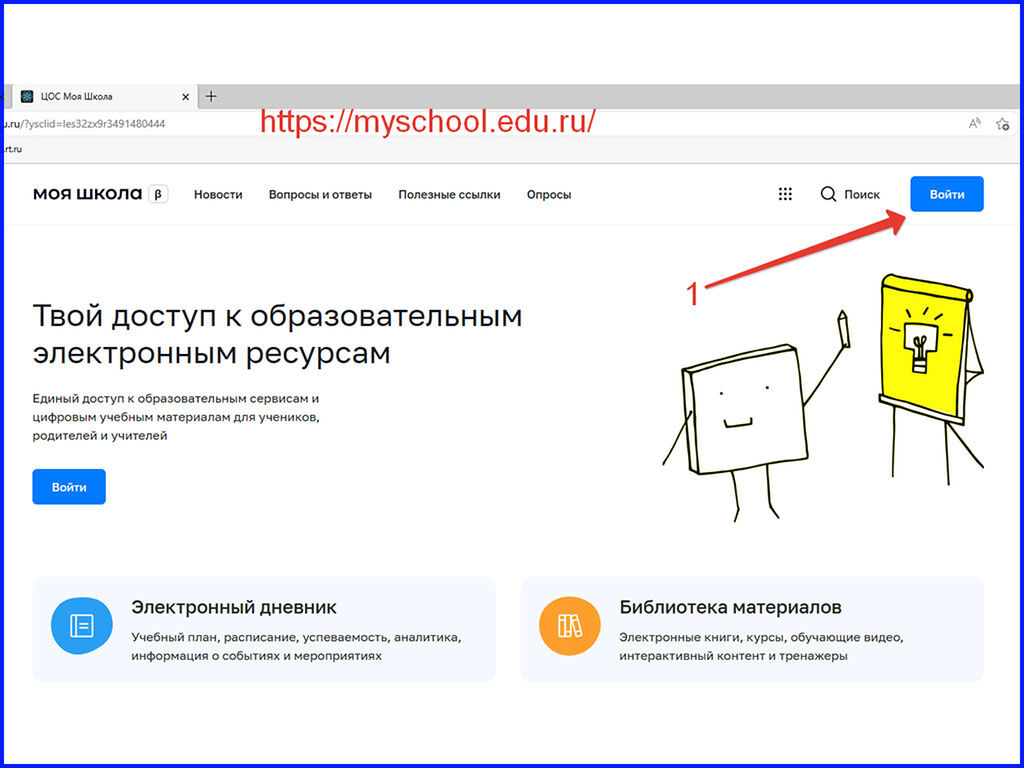Viewport: 1024px width, 768px height.
Task: Open the apps grid icon in header
Action: 787,194
